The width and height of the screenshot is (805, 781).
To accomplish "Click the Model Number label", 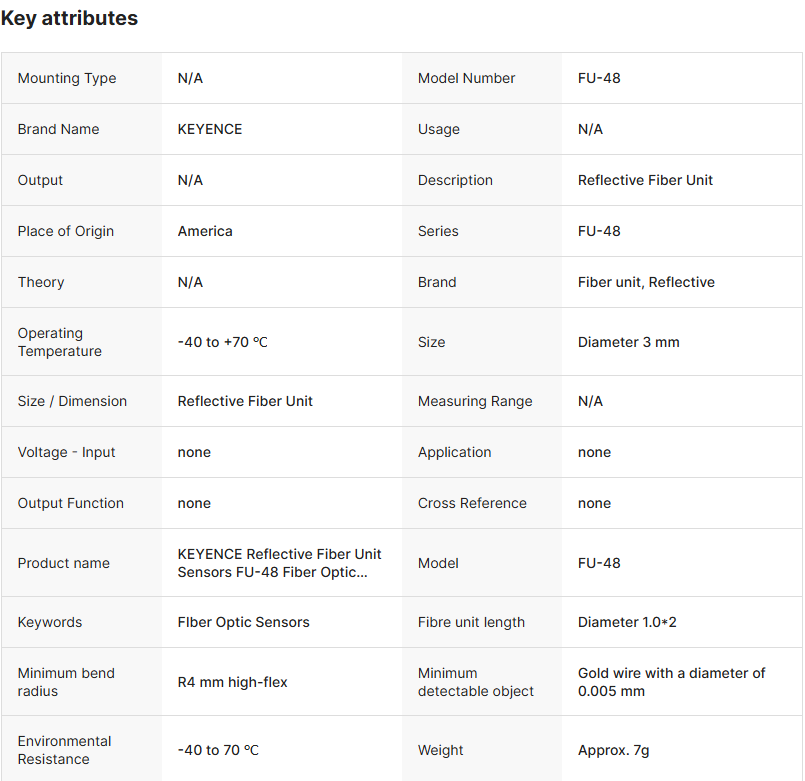I will pyautogui.click(x=467, y=78).
